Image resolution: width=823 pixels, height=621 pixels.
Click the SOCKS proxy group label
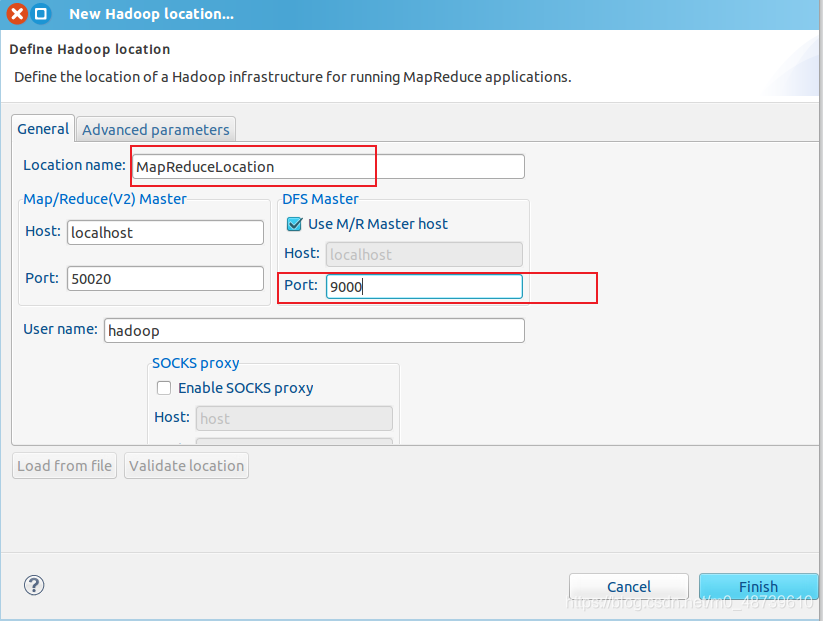(196, 363)
